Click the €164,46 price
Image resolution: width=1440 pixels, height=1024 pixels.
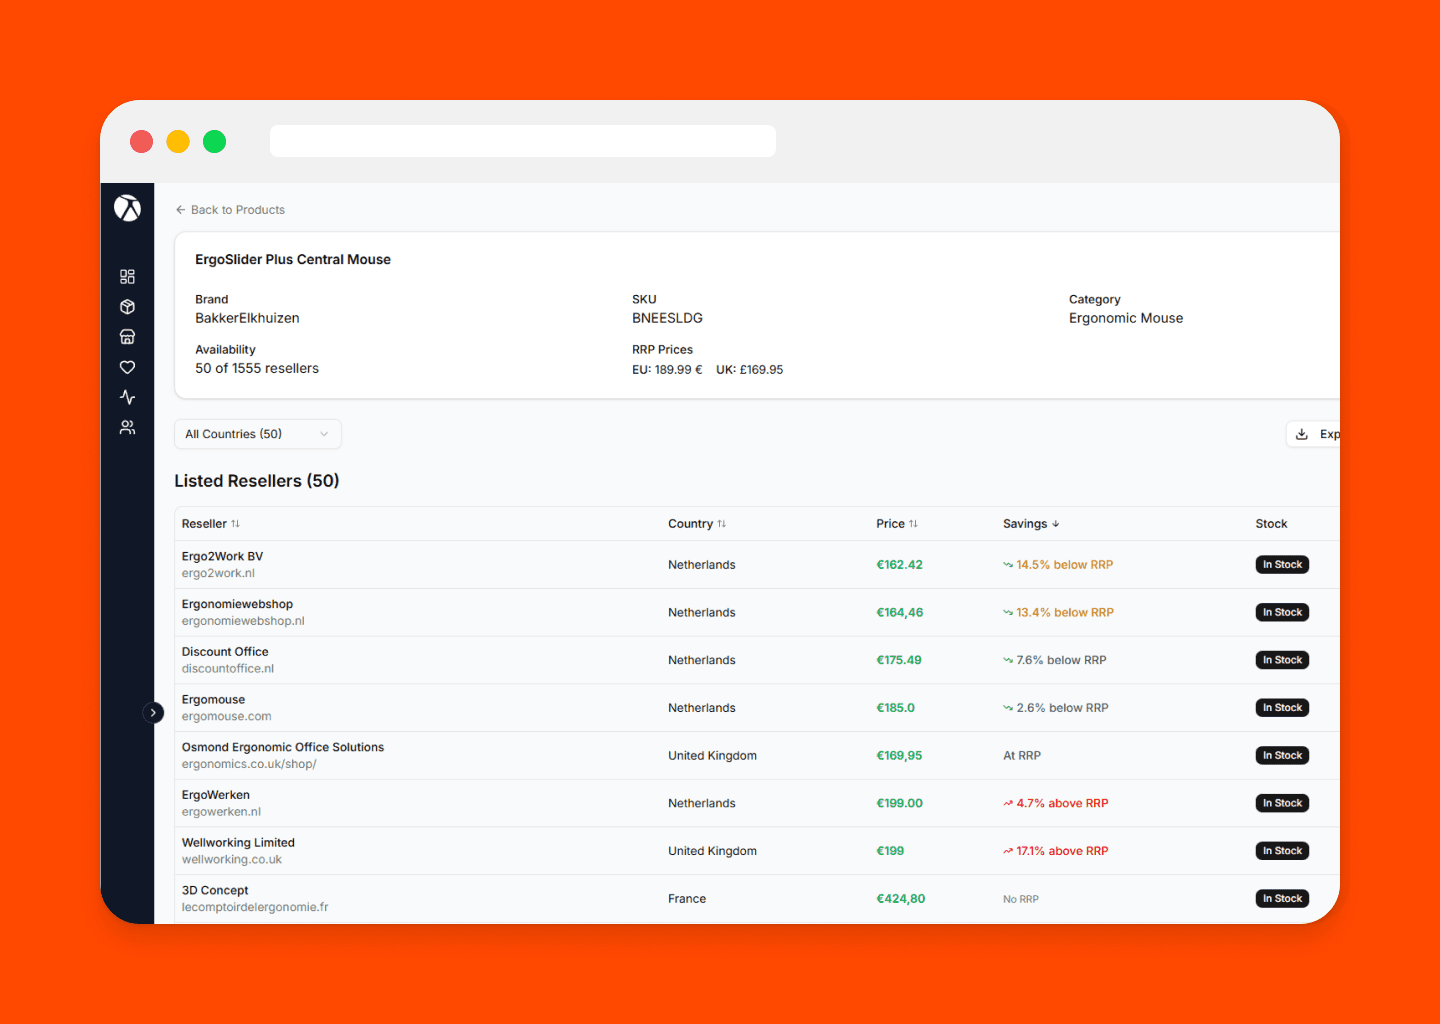tap(900, 613)
